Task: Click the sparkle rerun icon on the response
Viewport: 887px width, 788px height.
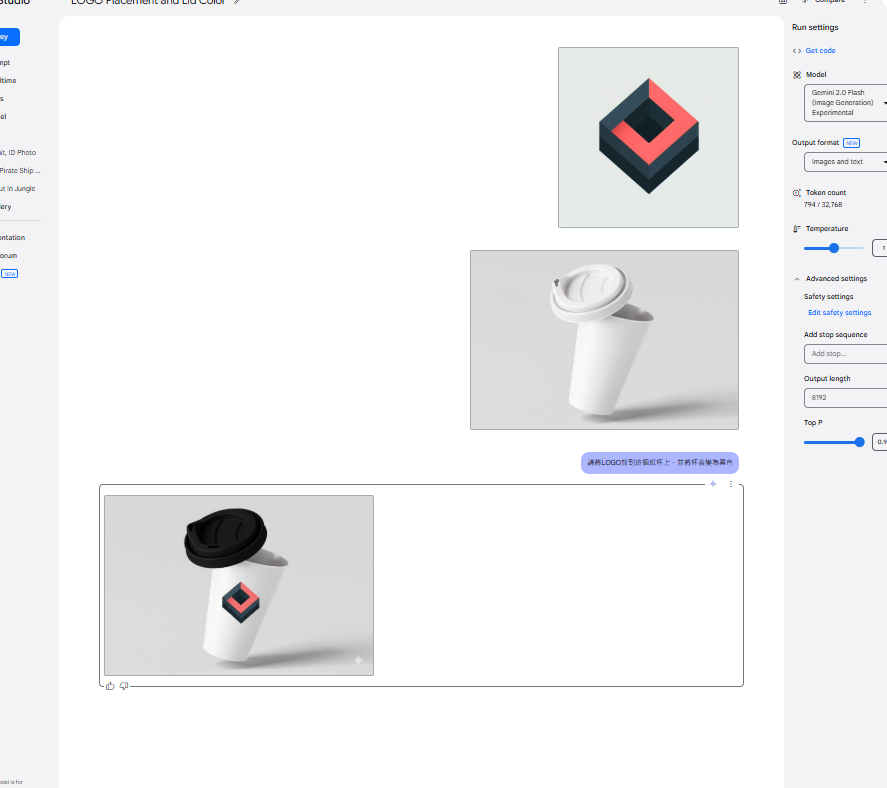Action: click(713, 484)
